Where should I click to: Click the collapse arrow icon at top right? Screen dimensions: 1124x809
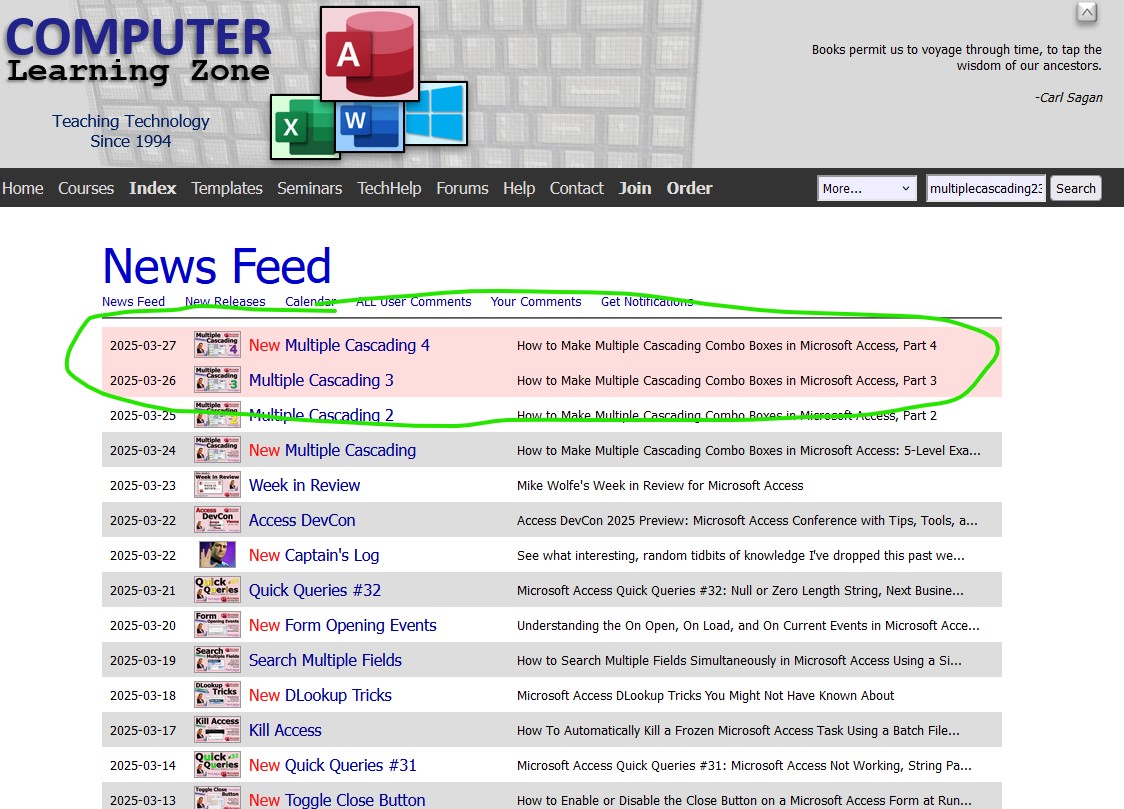tap(1086, 13)
